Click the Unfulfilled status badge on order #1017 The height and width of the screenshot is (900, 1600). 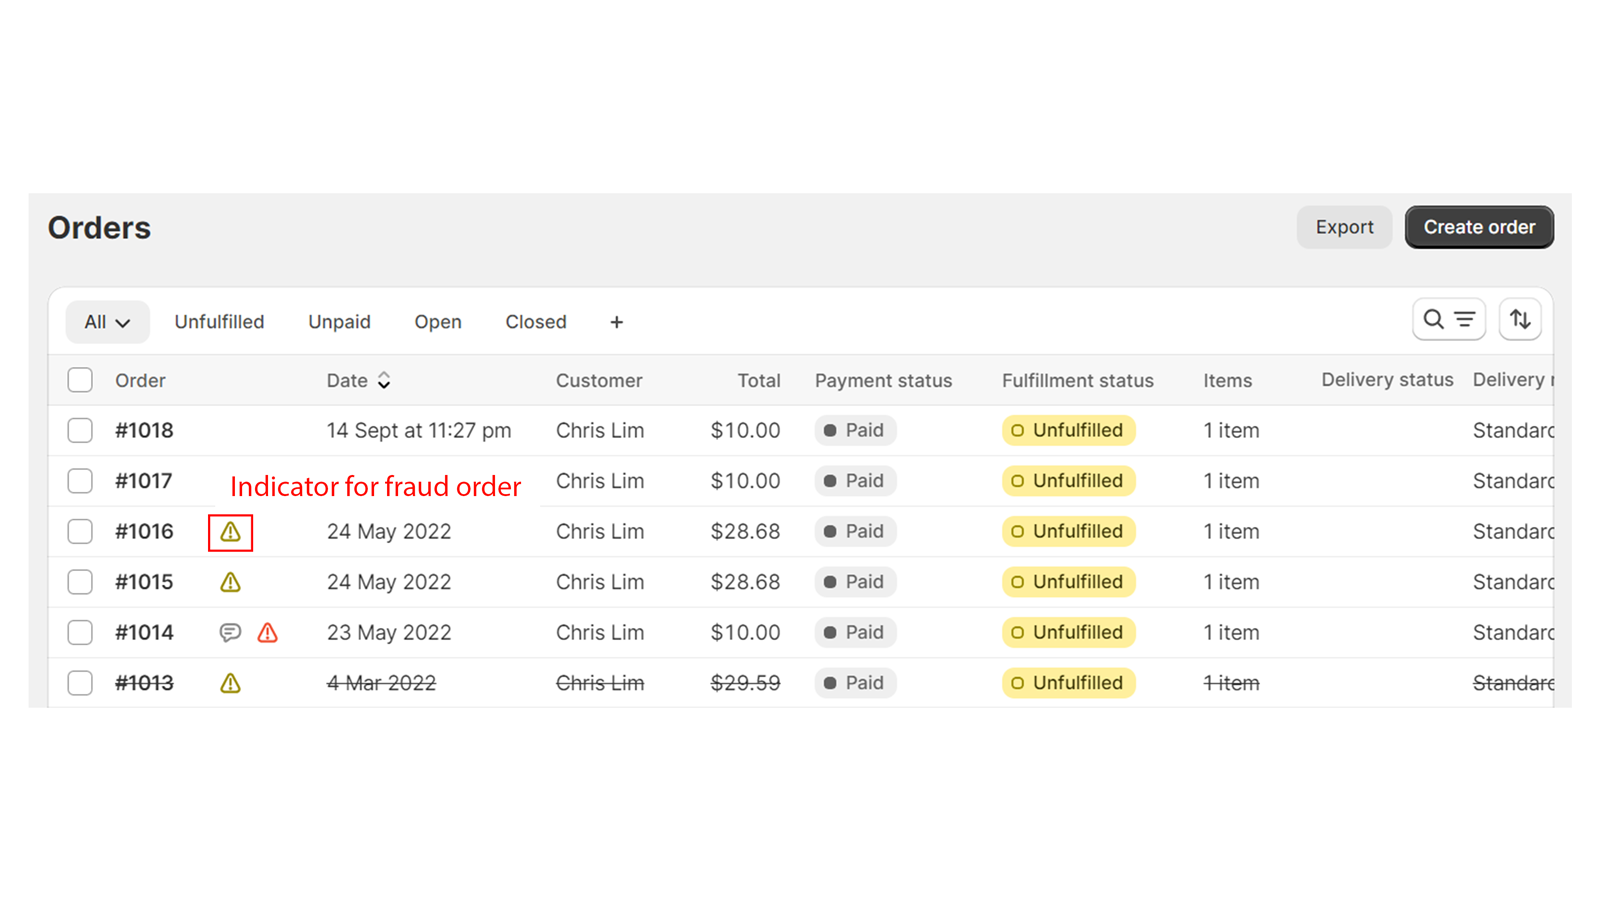pyautogui.click(x=1067, y=481)
